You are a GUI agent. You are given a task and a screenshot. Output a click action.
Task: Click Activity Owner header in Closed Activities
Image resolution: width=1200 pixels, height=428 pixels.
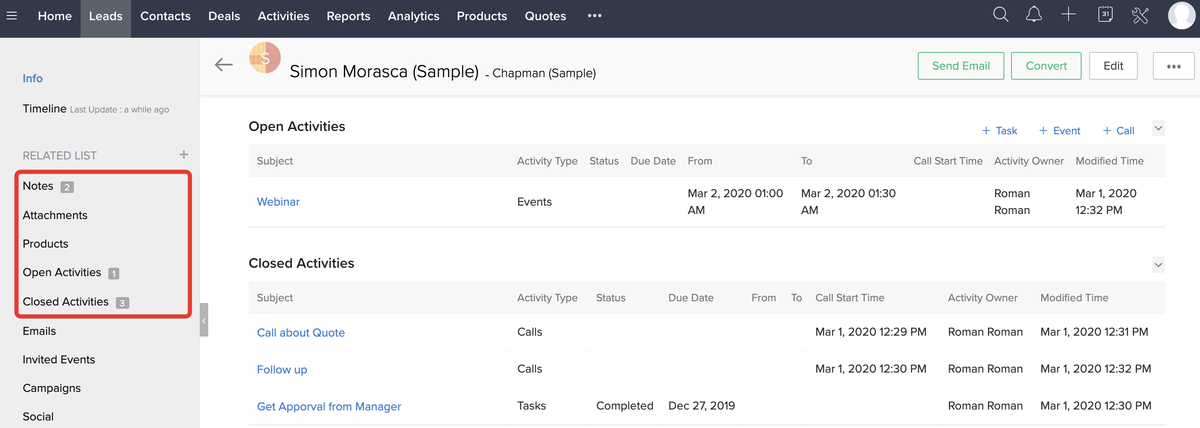[983, 298]
